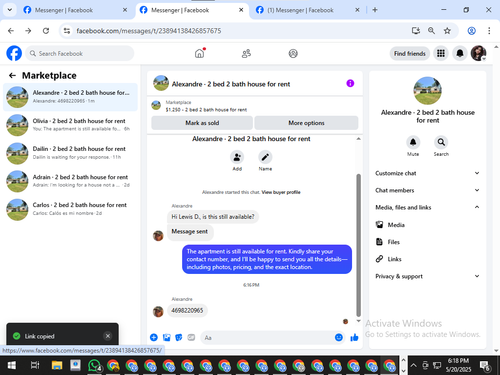Viewport: 500px width, 375px height.
Task: Open the Facebook menu grid icon
Action: click(x=441, y=53)
